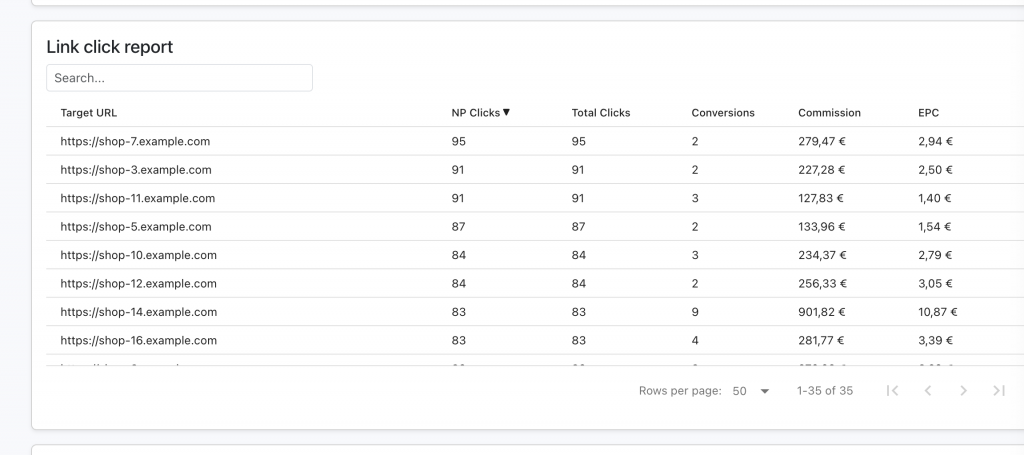The width and height of the screenshot is (1024, 455).
Task: Sort by Commission column header
Action: pyautogui.click(x=829, y=113)
